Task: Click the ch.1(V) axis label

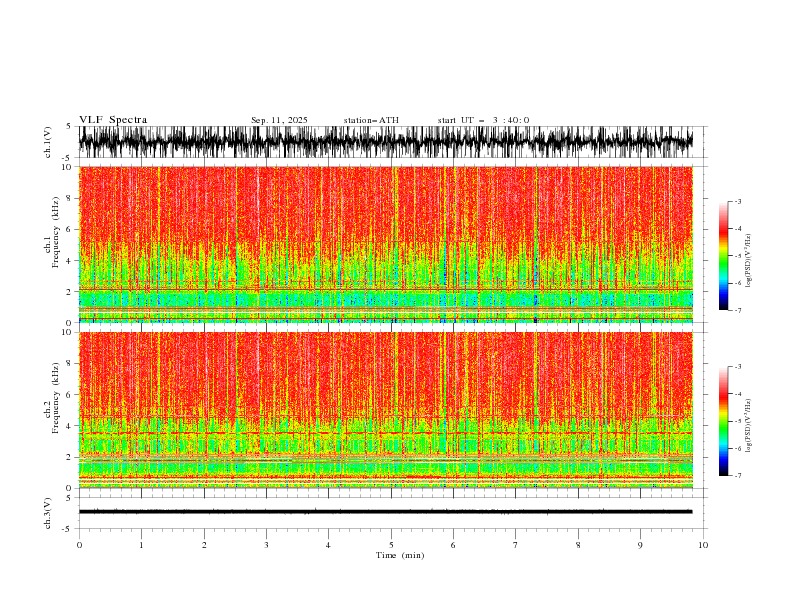Action: pyautogui.click(x=48, y=142)
